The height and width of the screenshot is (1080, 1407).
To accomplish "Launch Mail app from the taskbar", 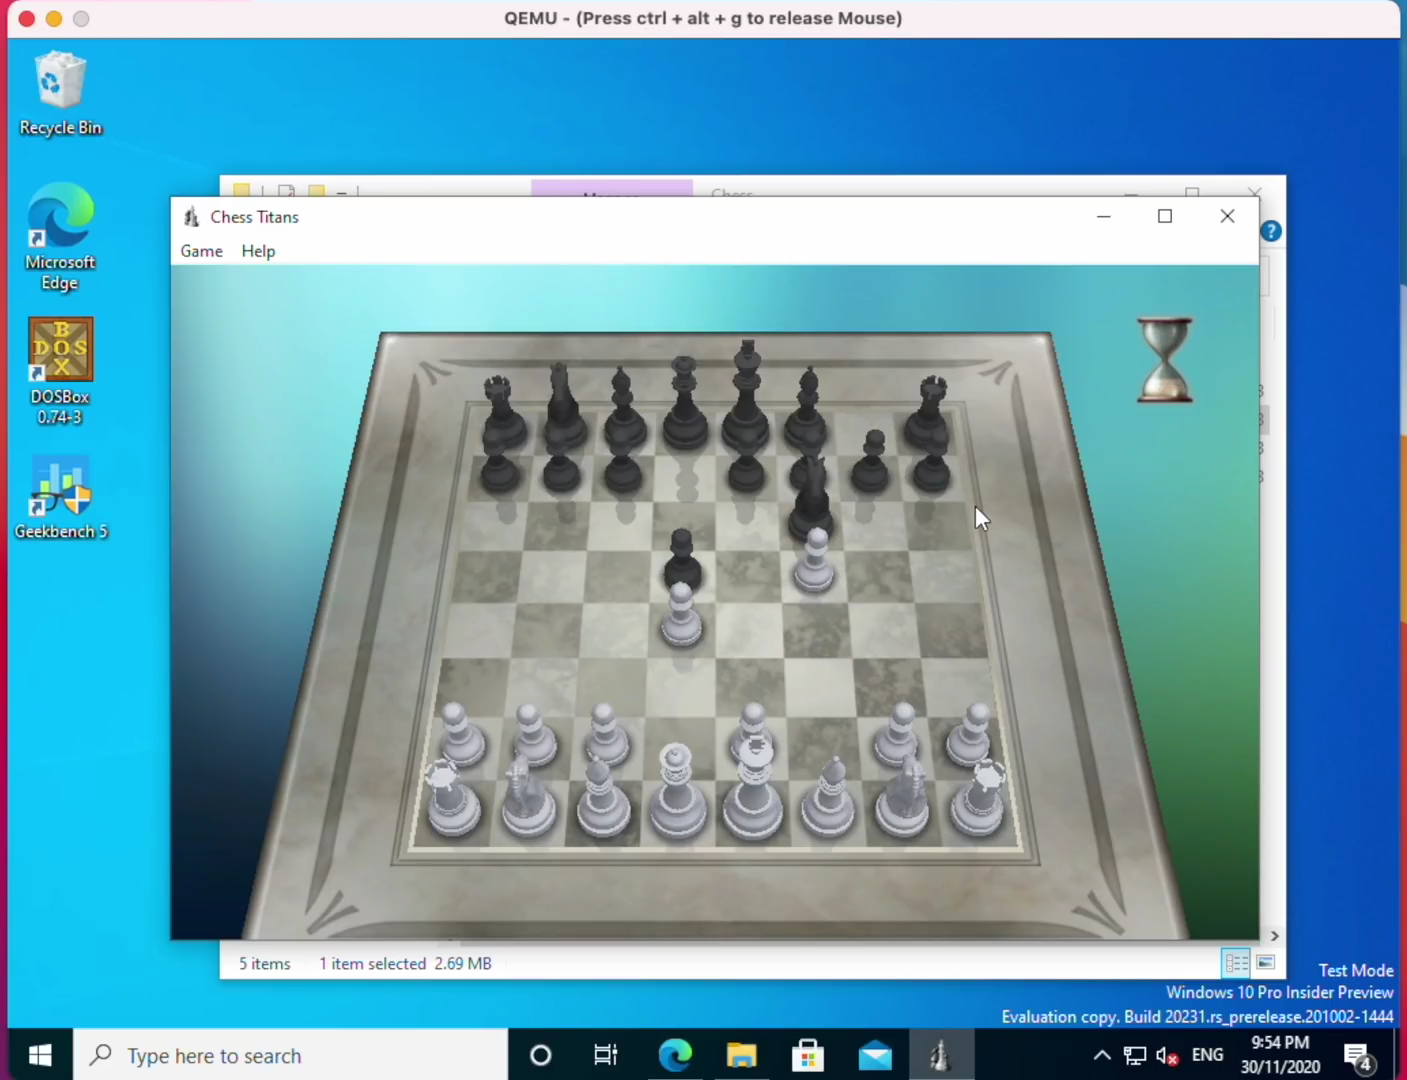I will point(875,1055).
